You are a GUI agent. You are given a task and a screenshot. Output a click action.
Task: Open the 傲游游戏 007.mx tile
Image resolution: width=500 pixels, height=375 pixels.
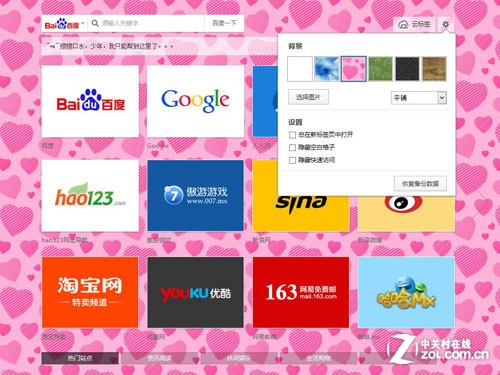[195, 196]
